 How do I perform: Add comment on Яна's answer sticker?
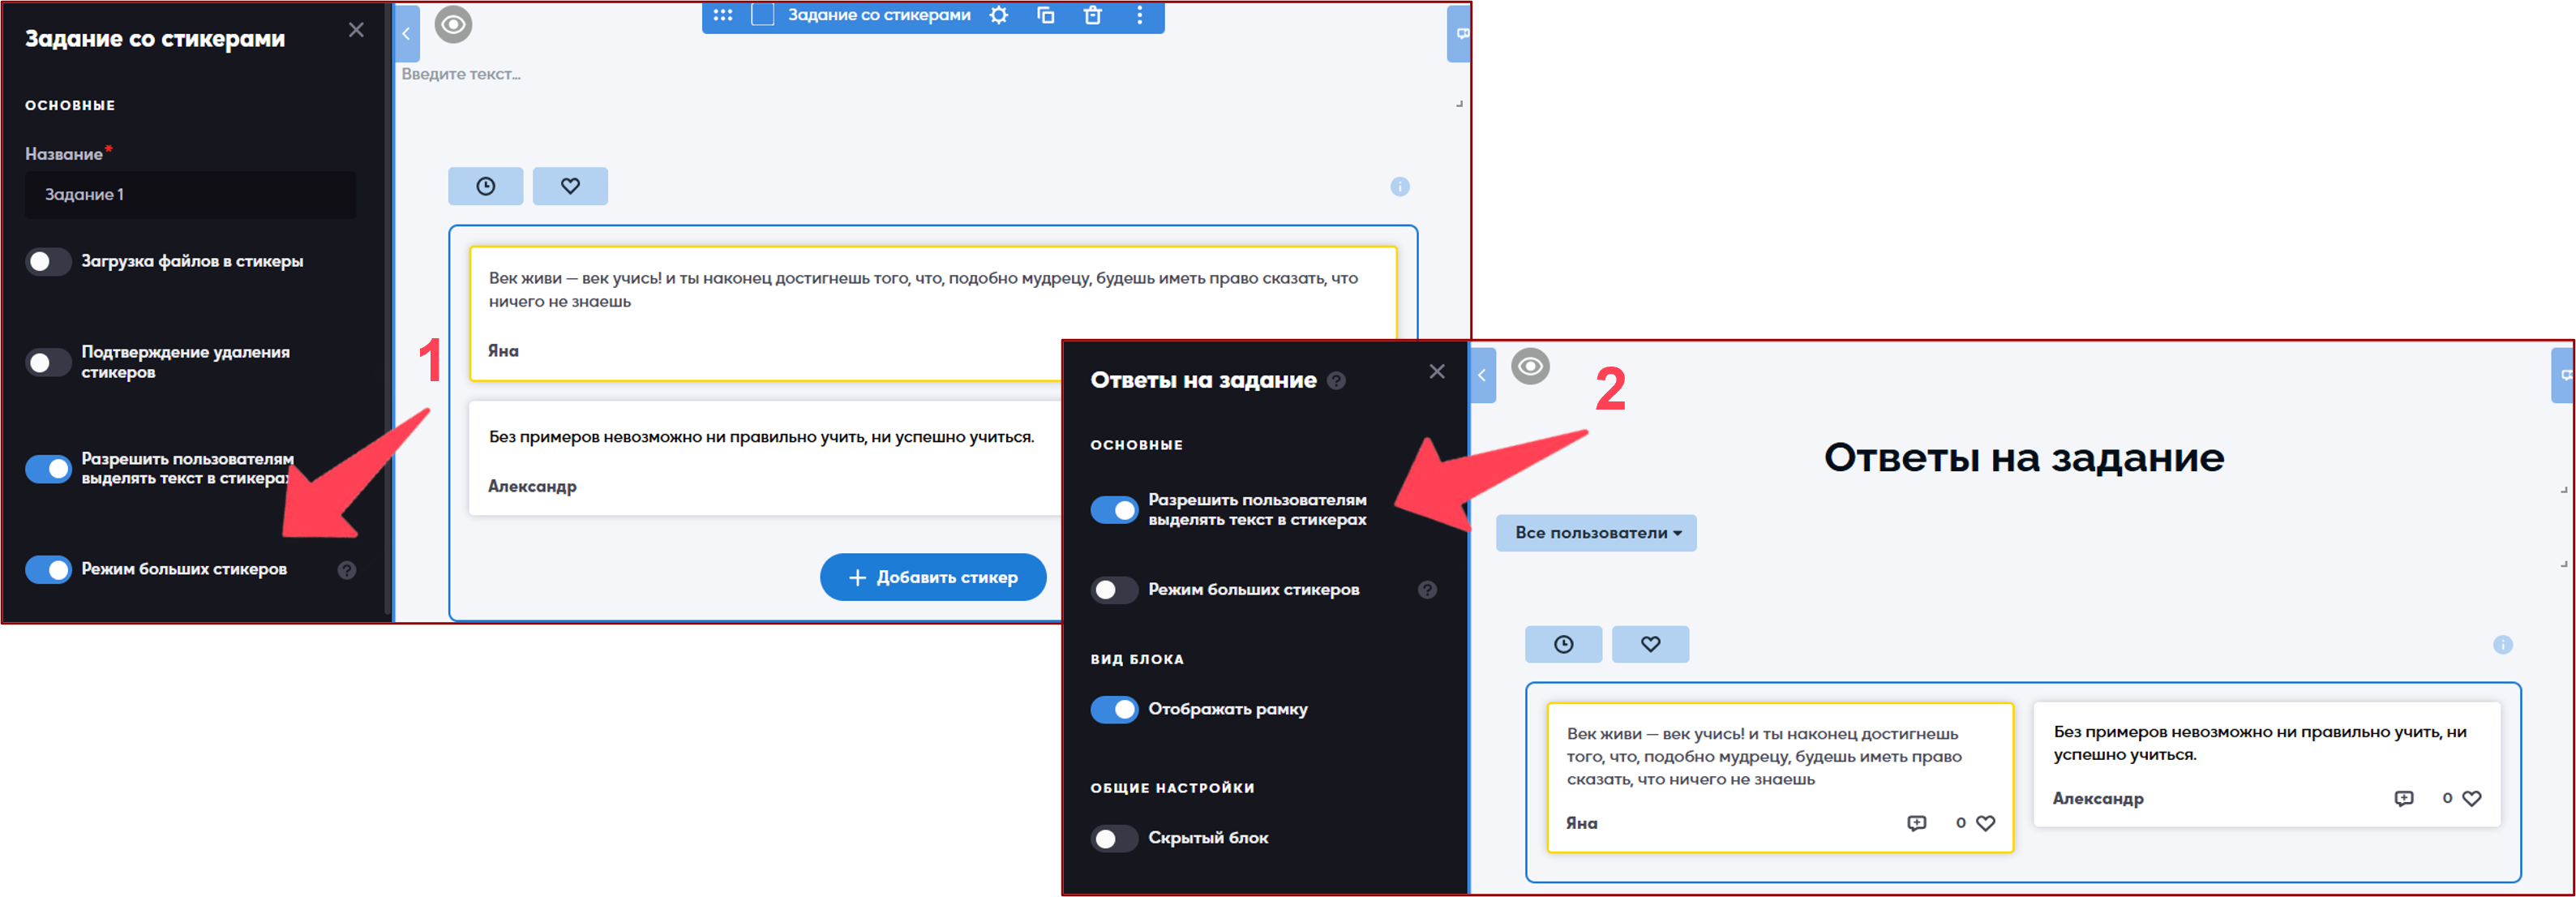[x=1916, y=823]
